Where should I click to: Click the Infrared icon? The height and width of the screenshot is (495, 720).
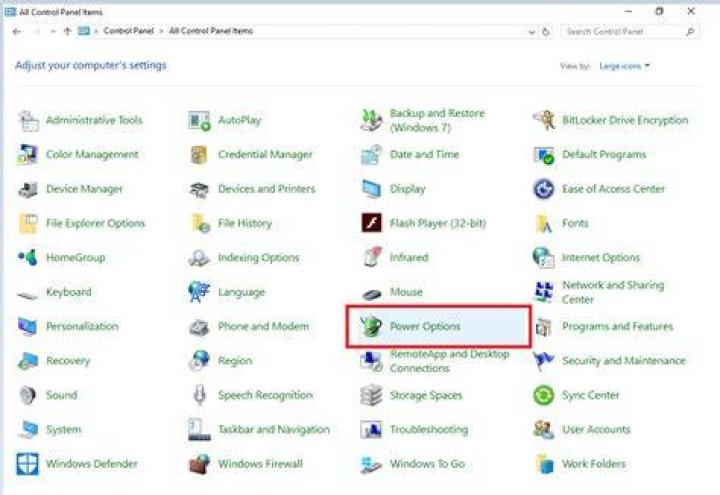(x=372, y=257)
